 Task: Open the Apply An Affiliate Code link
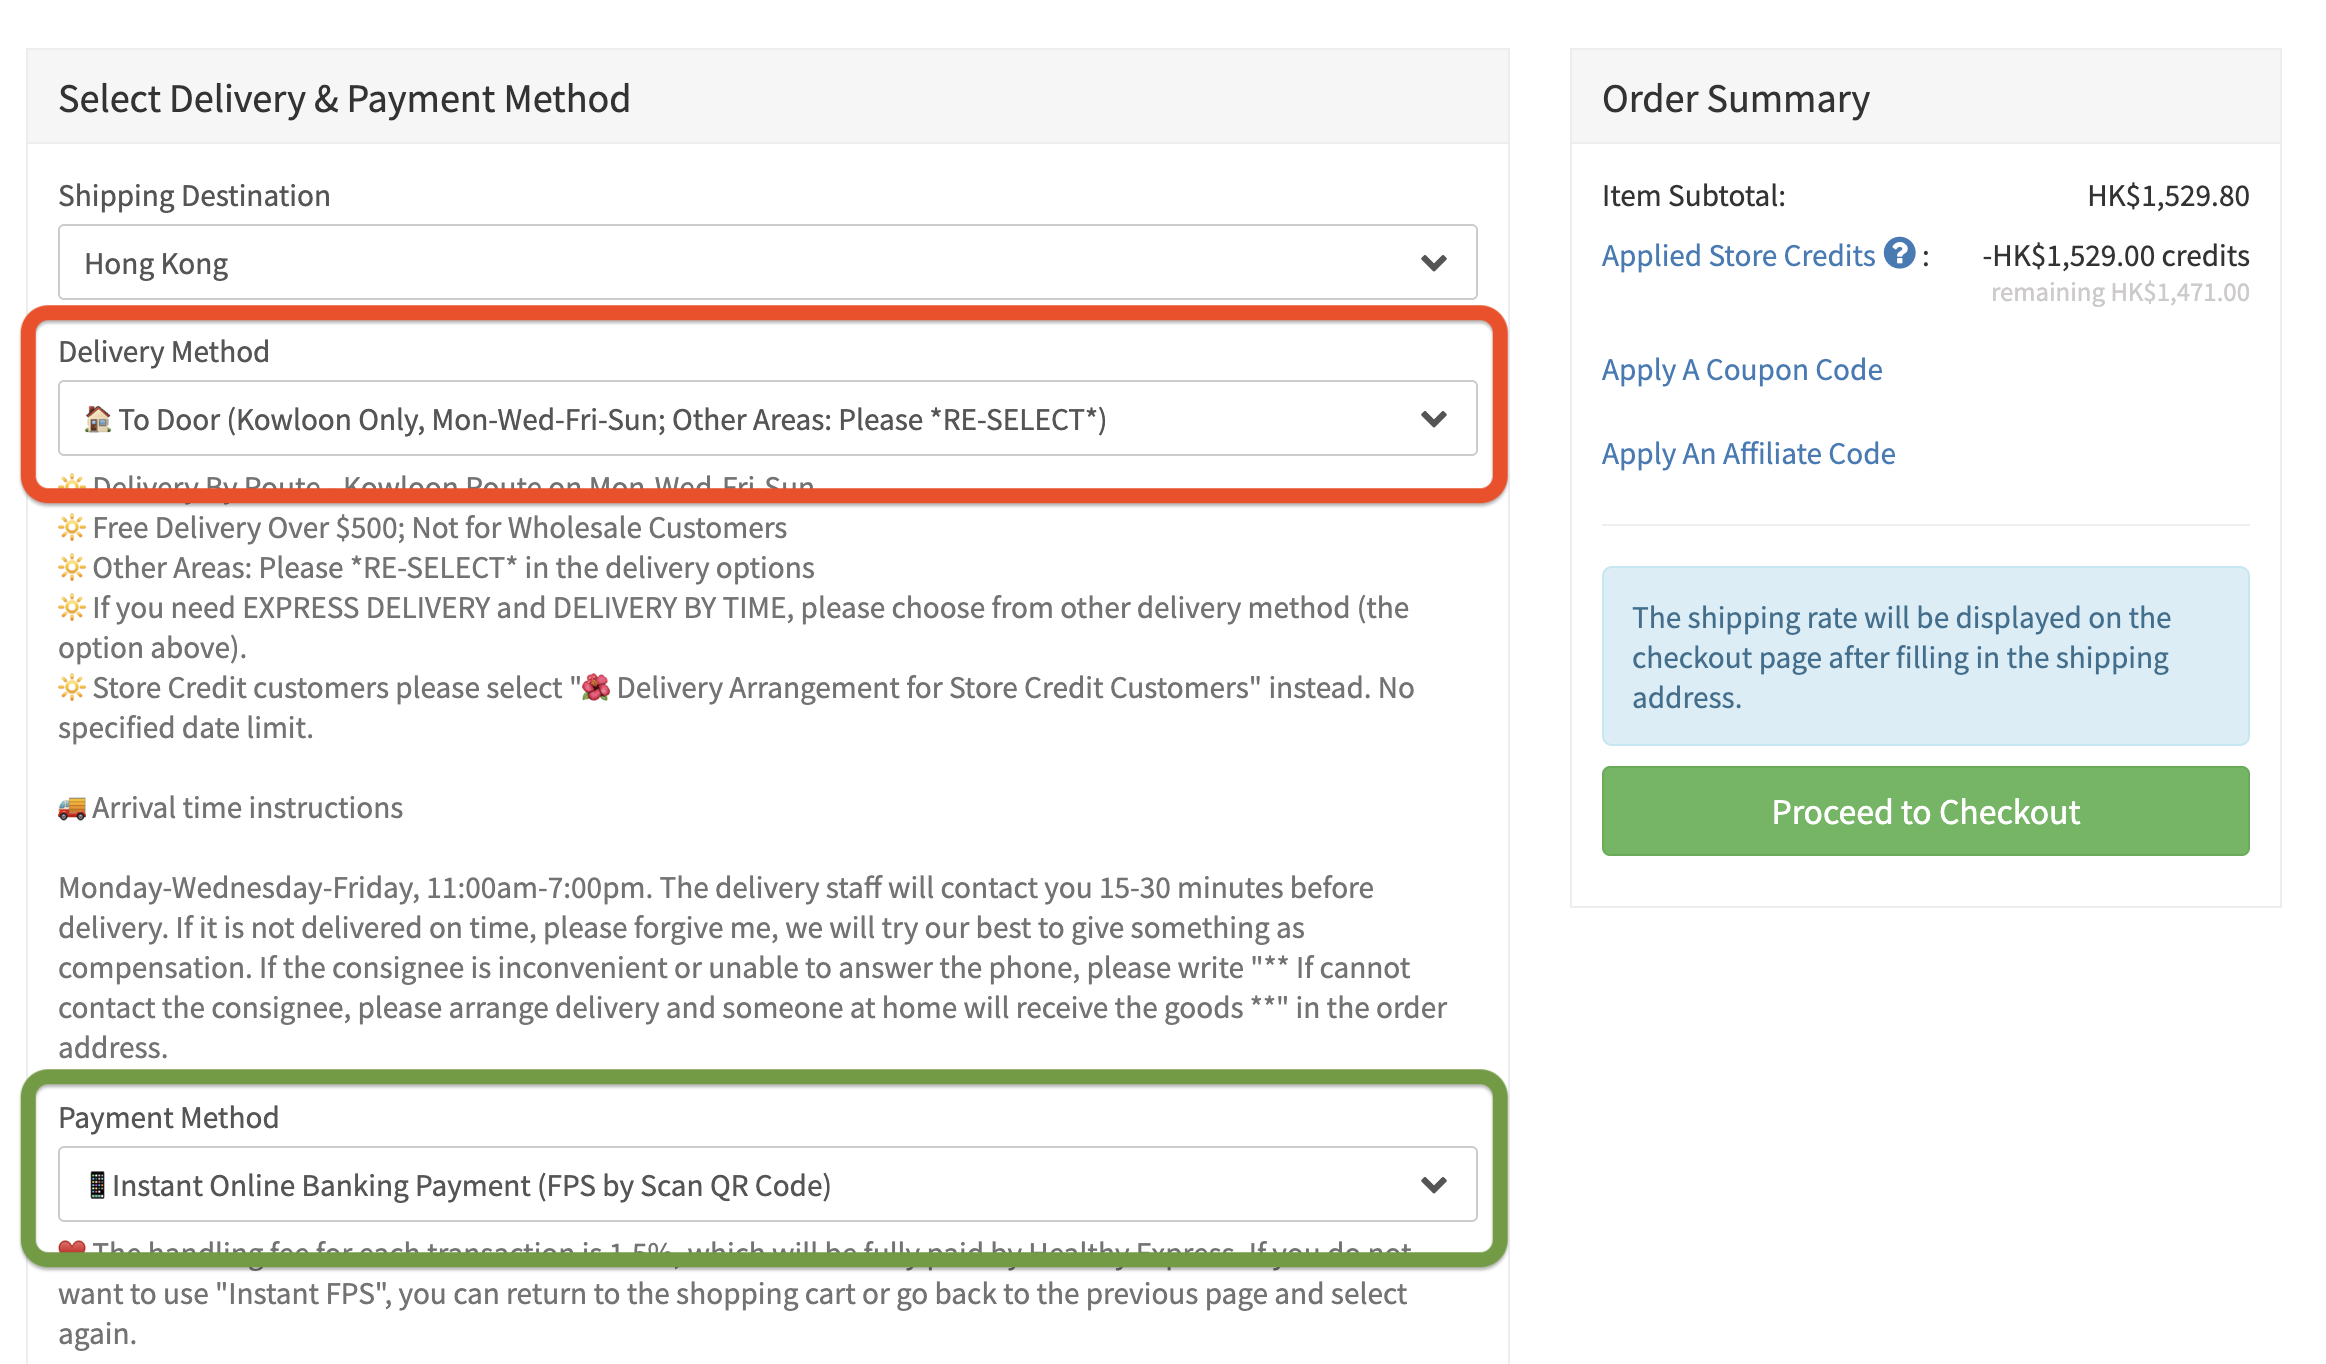point(1748,454)
